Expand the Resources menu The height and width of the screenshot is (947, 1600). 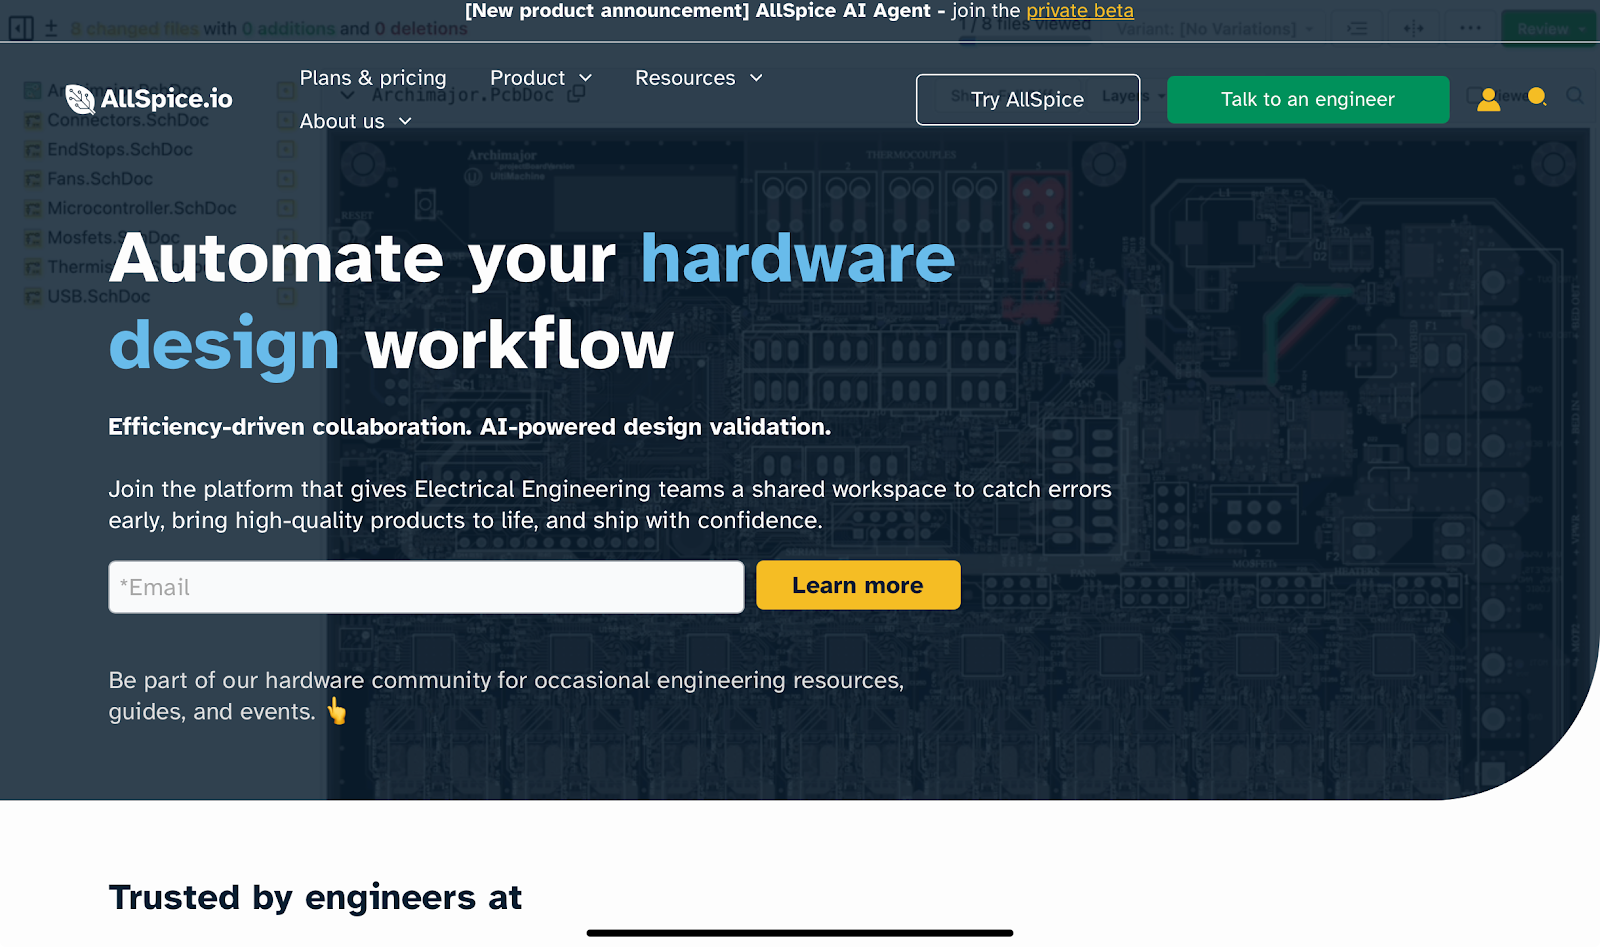(x=699, y=78)
